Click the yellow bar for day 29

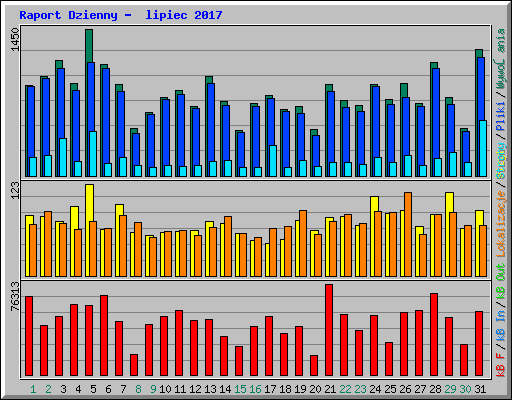(449, 202)
